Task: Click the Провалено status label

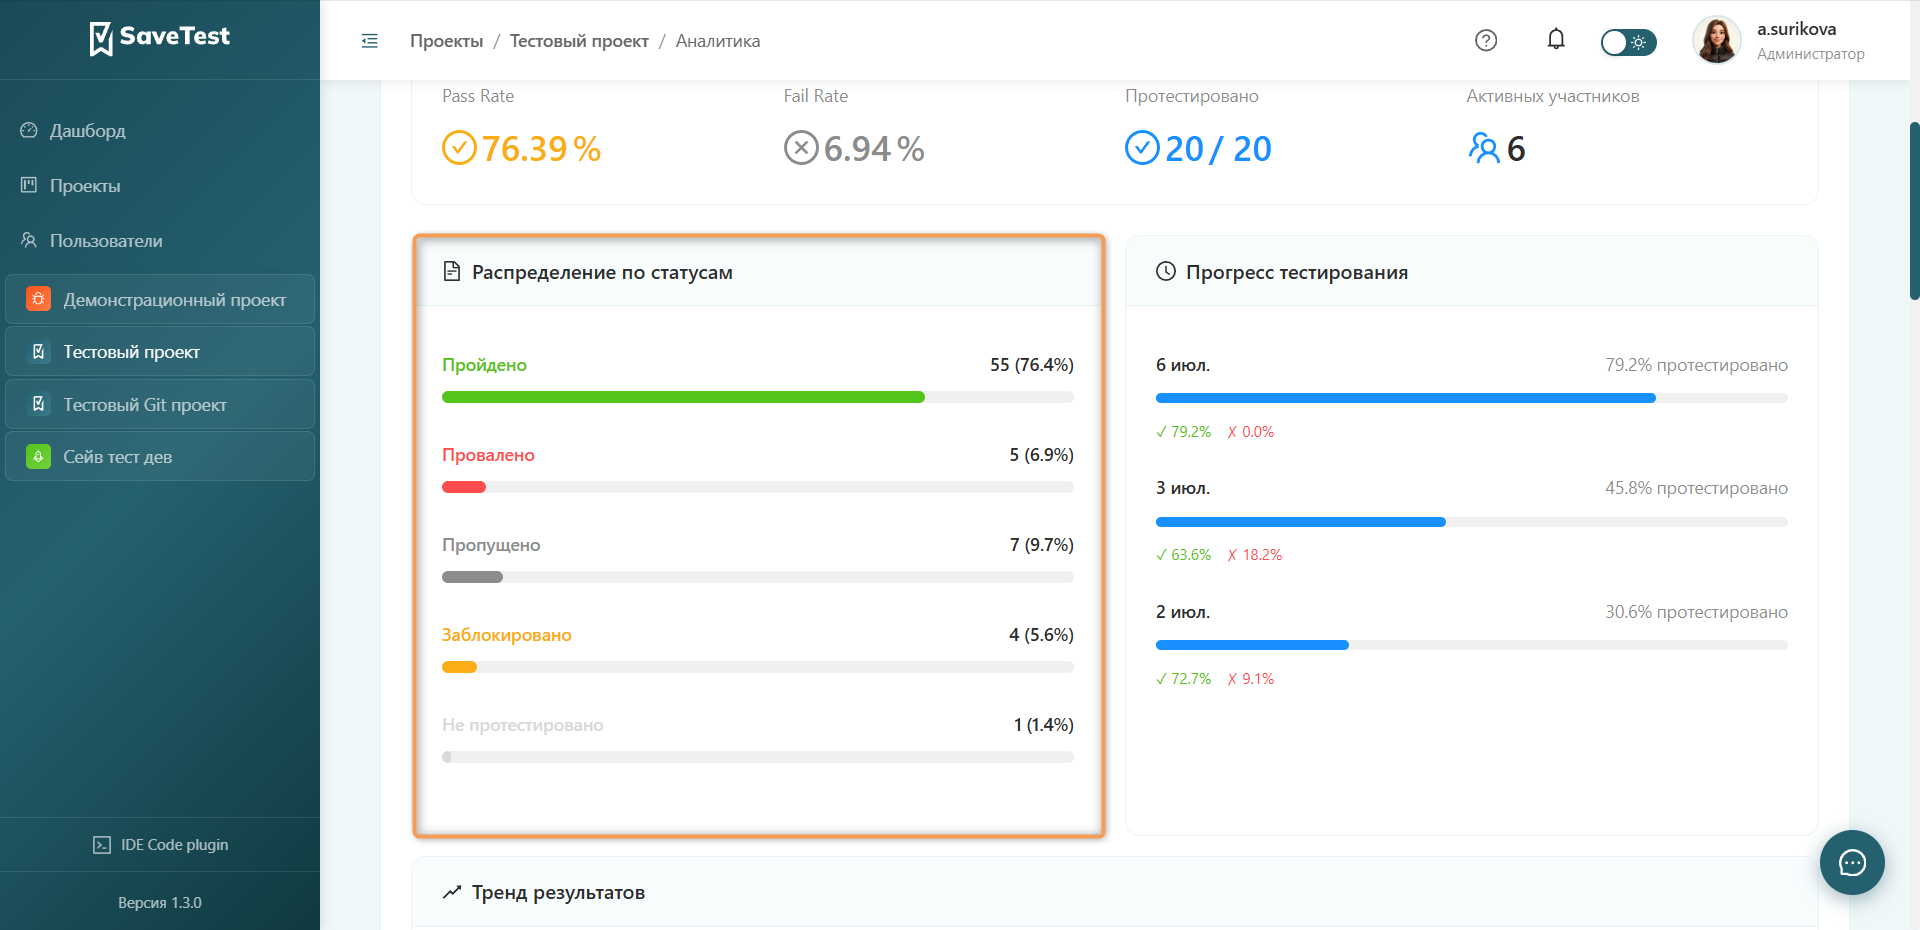Action: [488, 455]
